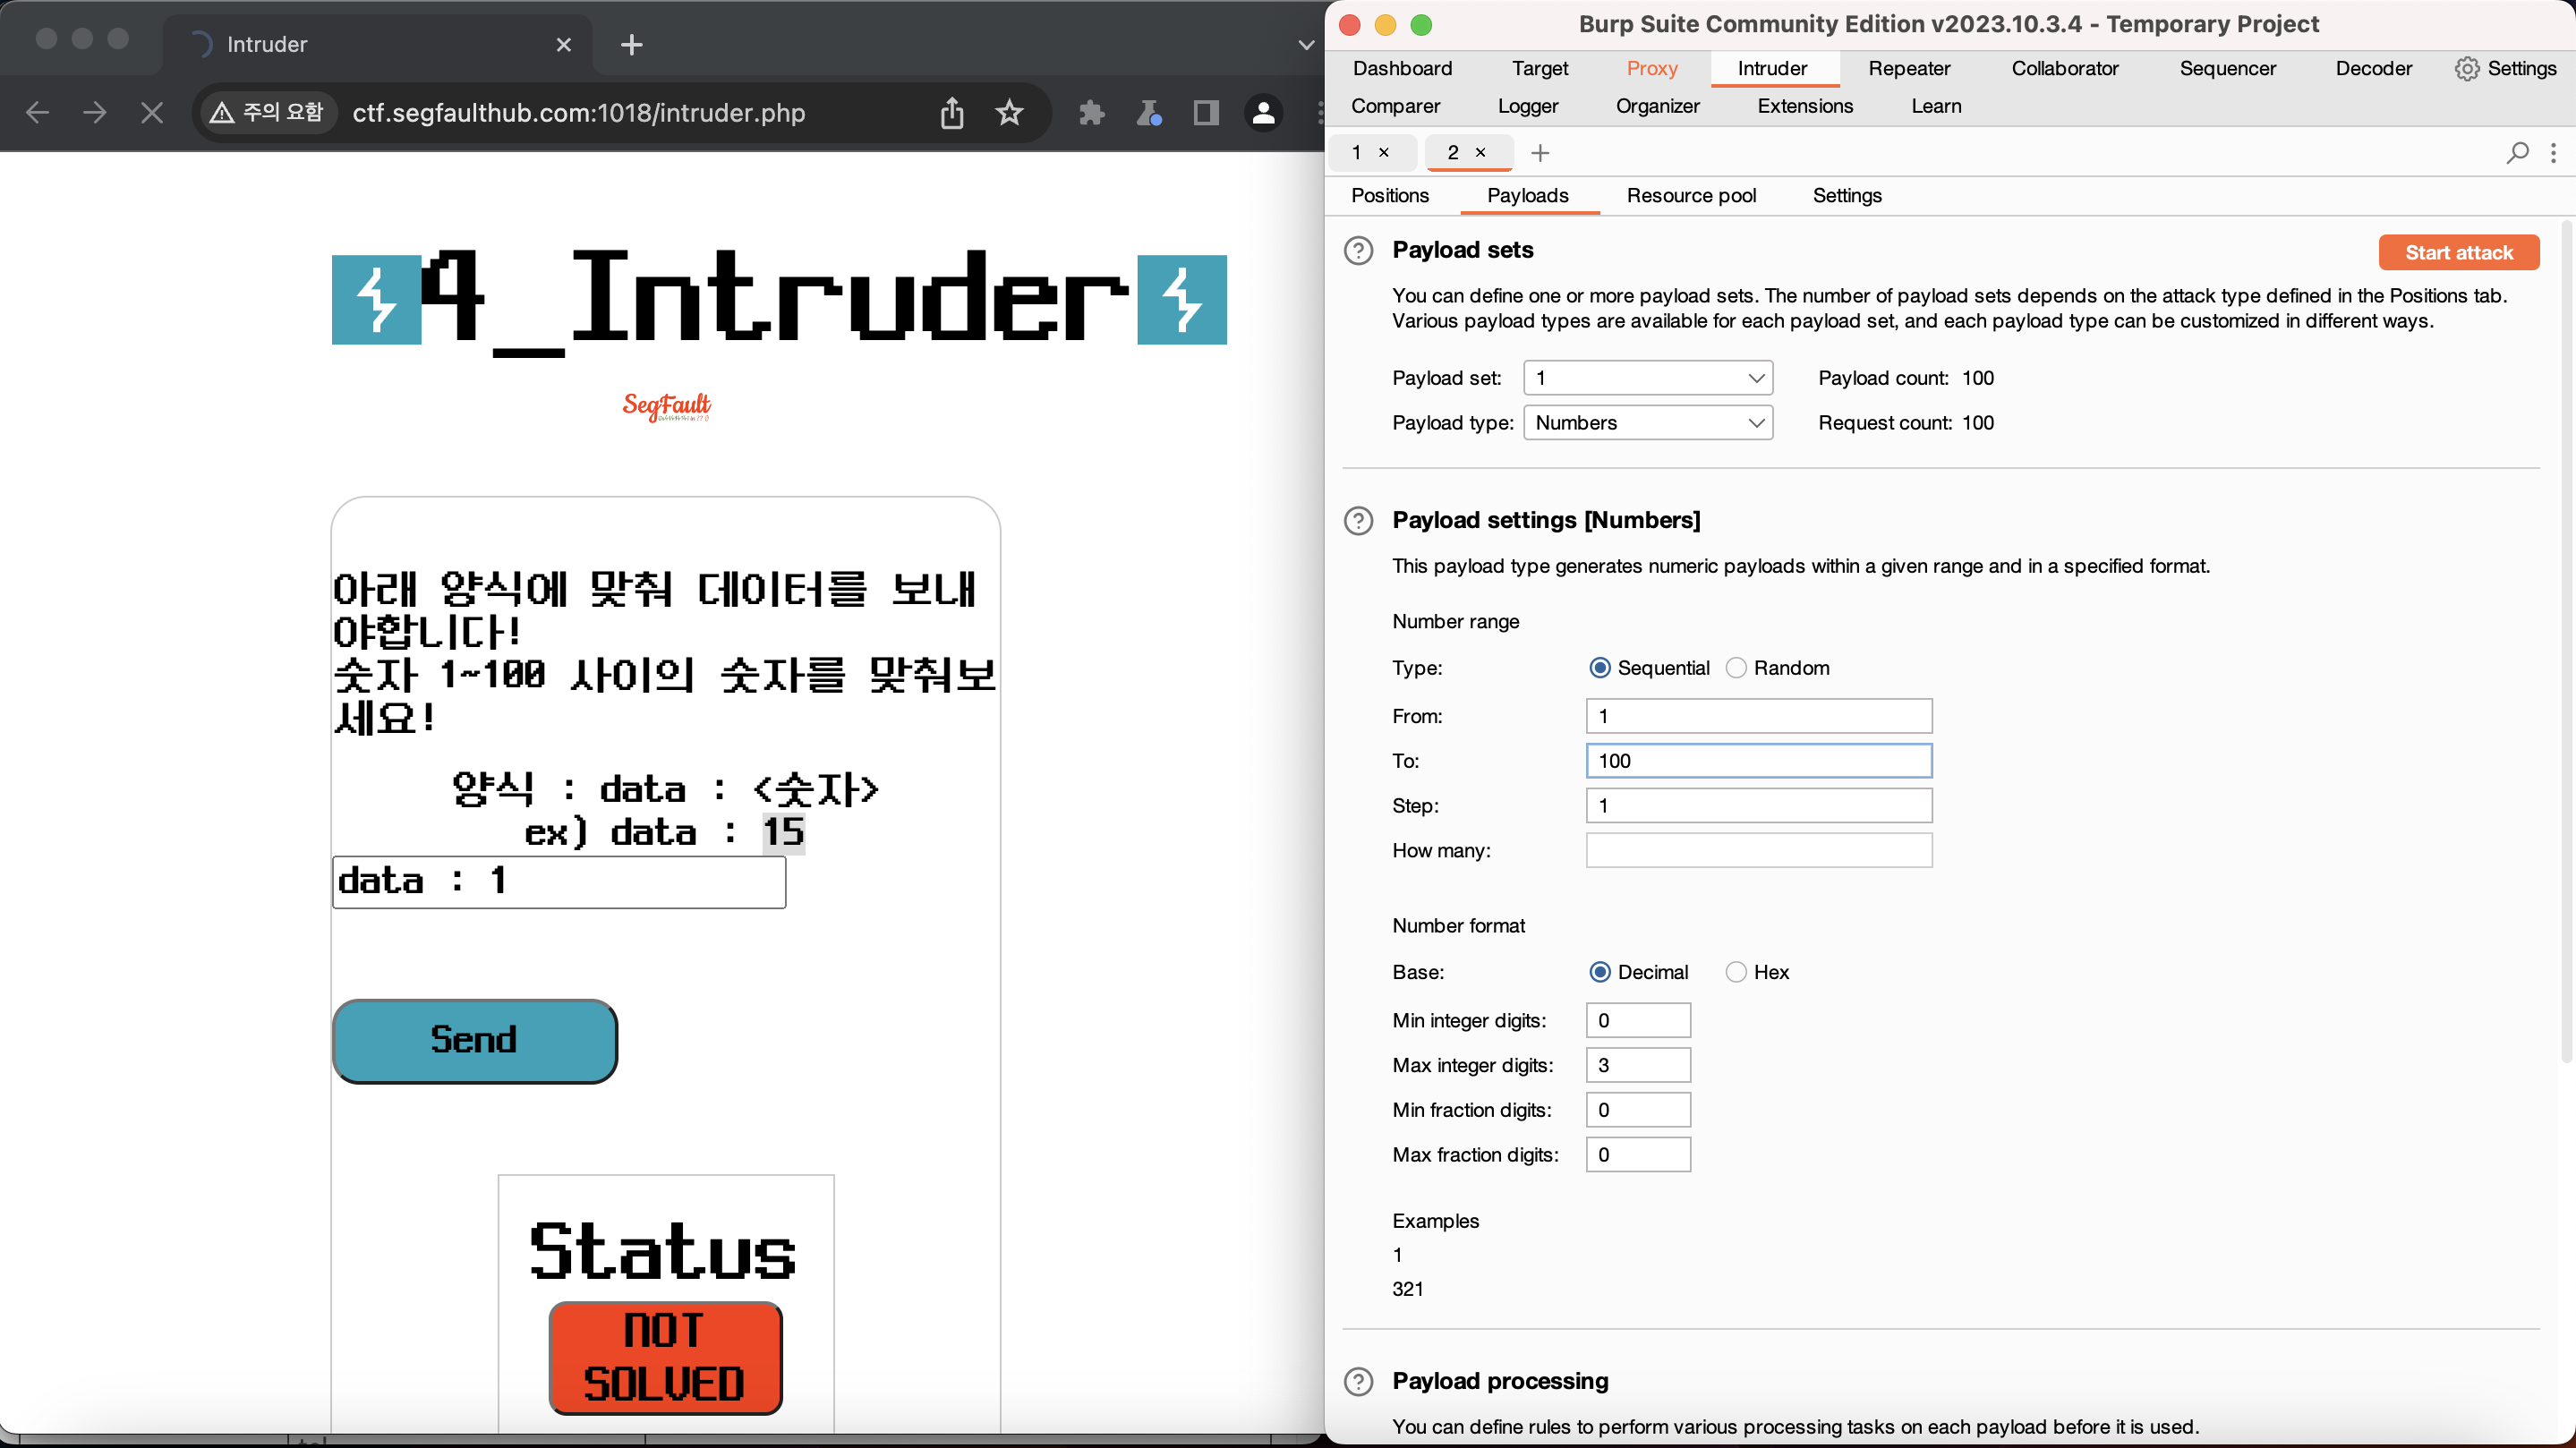The image size is (2576, 1448).
Task: Click the Min integer digits field
Action: pos(1638,1020)
